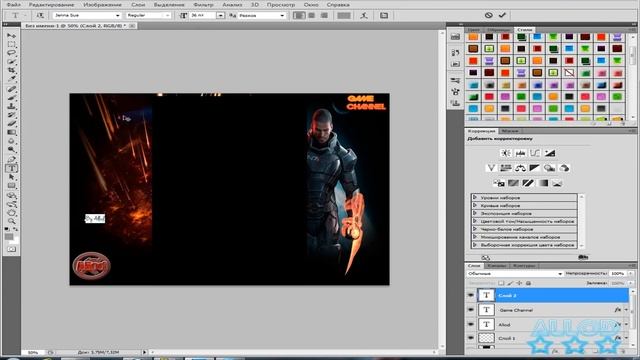
Task: Open the warp text dialog icon
Action: [364, 15]
